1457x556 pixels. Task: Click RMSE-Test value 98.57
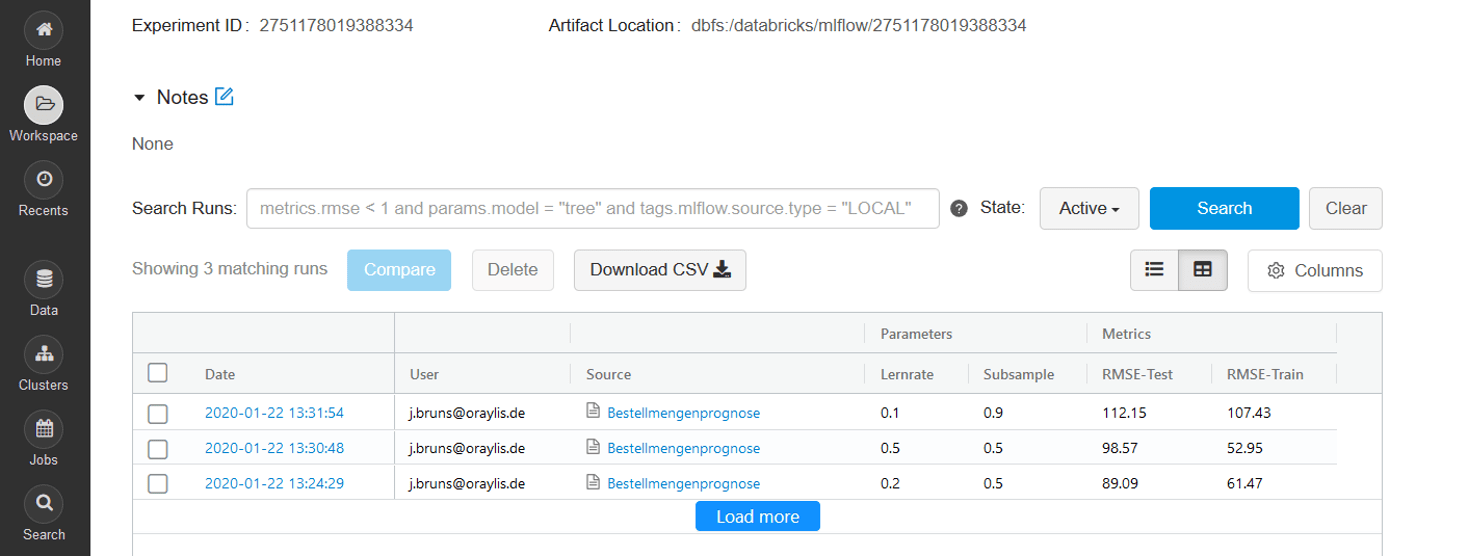click(x=1120, y=448)
